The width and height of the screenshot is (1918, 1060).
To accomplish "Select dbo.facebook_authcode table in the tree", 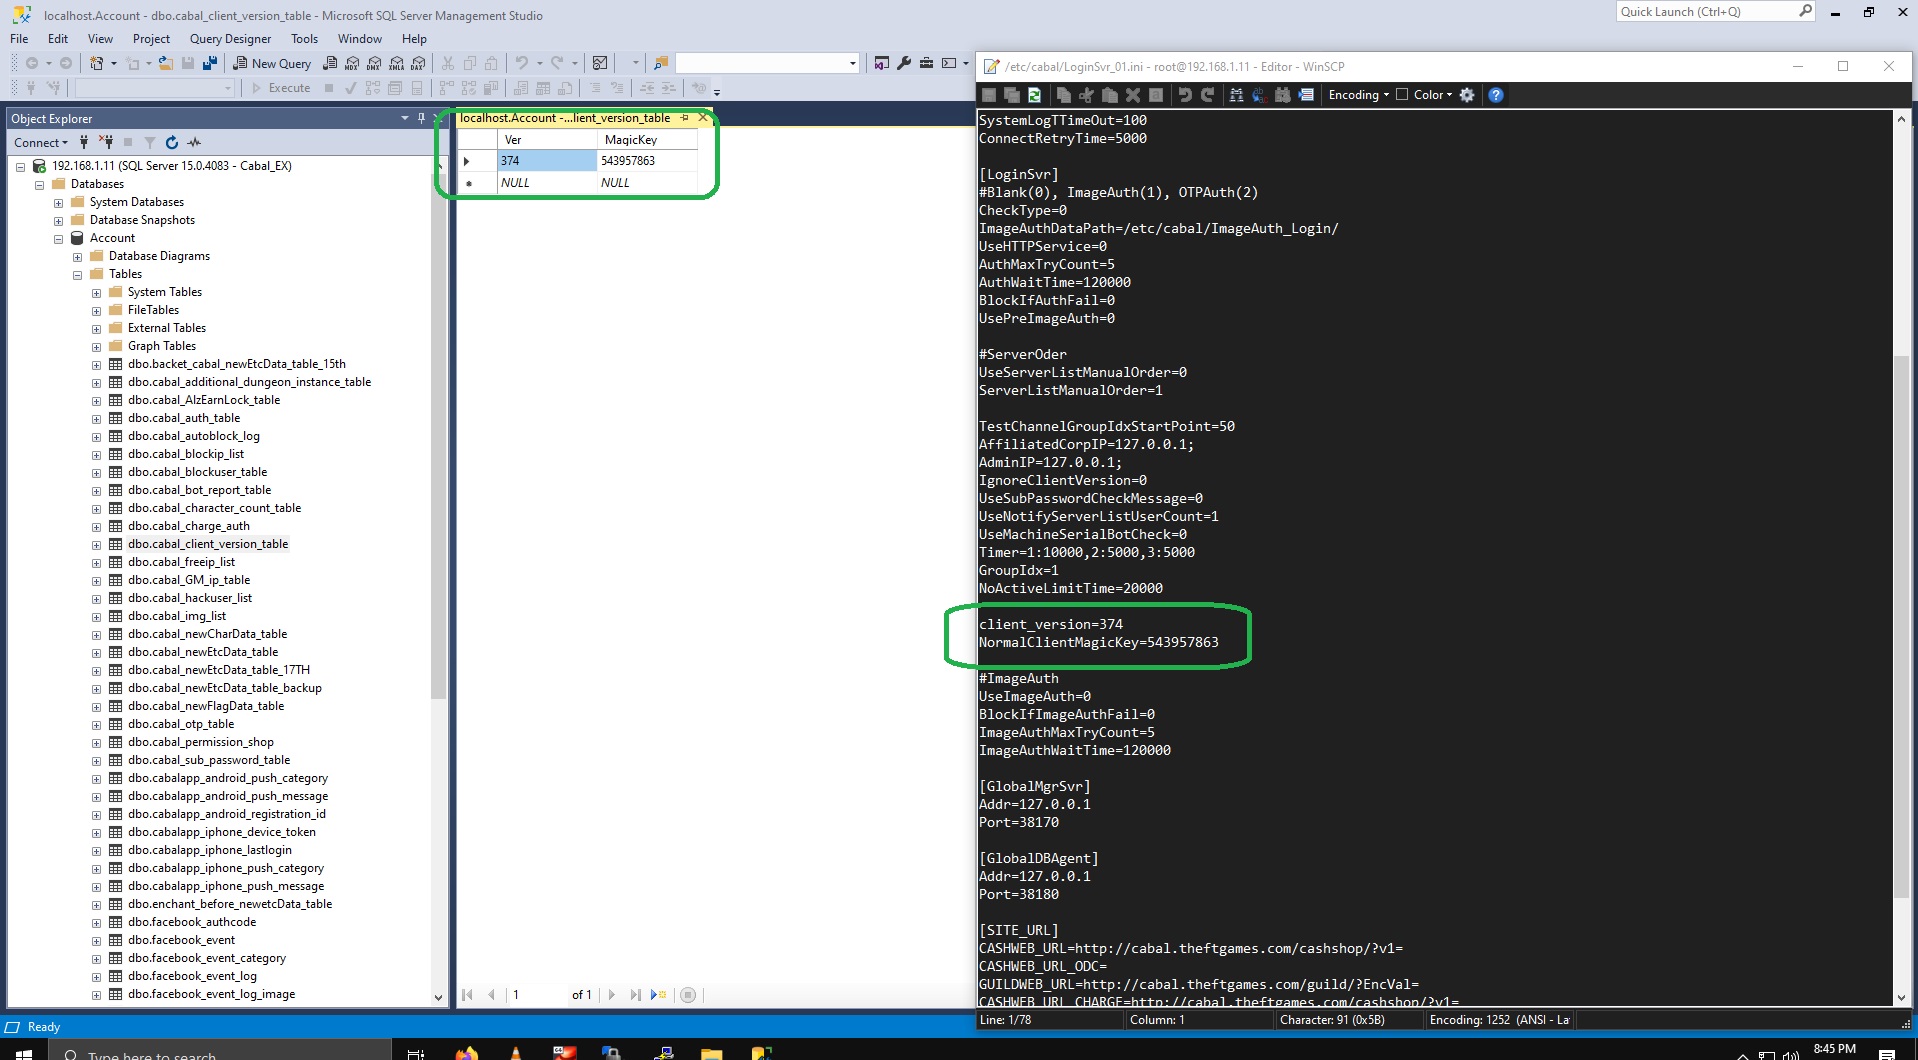I will pos(192,922).
